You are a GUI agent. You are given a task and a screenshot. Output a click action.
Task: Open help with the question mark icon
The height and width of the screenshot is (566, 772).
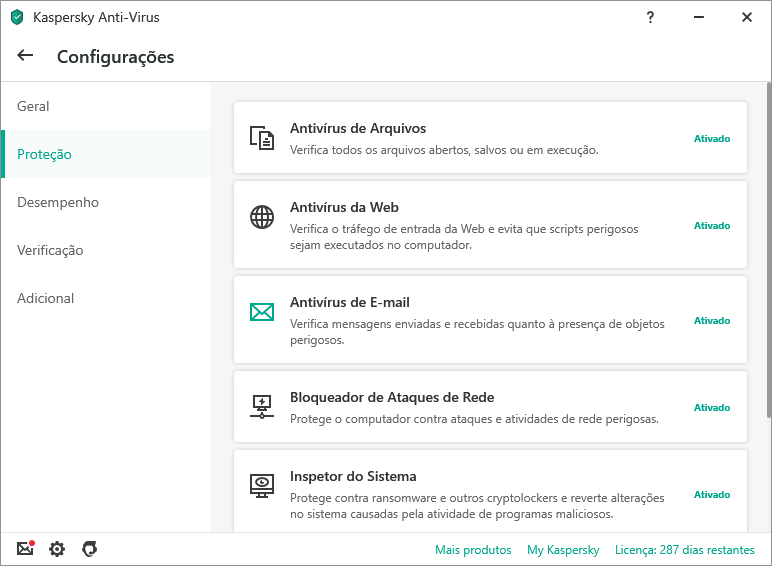(650, 17)
